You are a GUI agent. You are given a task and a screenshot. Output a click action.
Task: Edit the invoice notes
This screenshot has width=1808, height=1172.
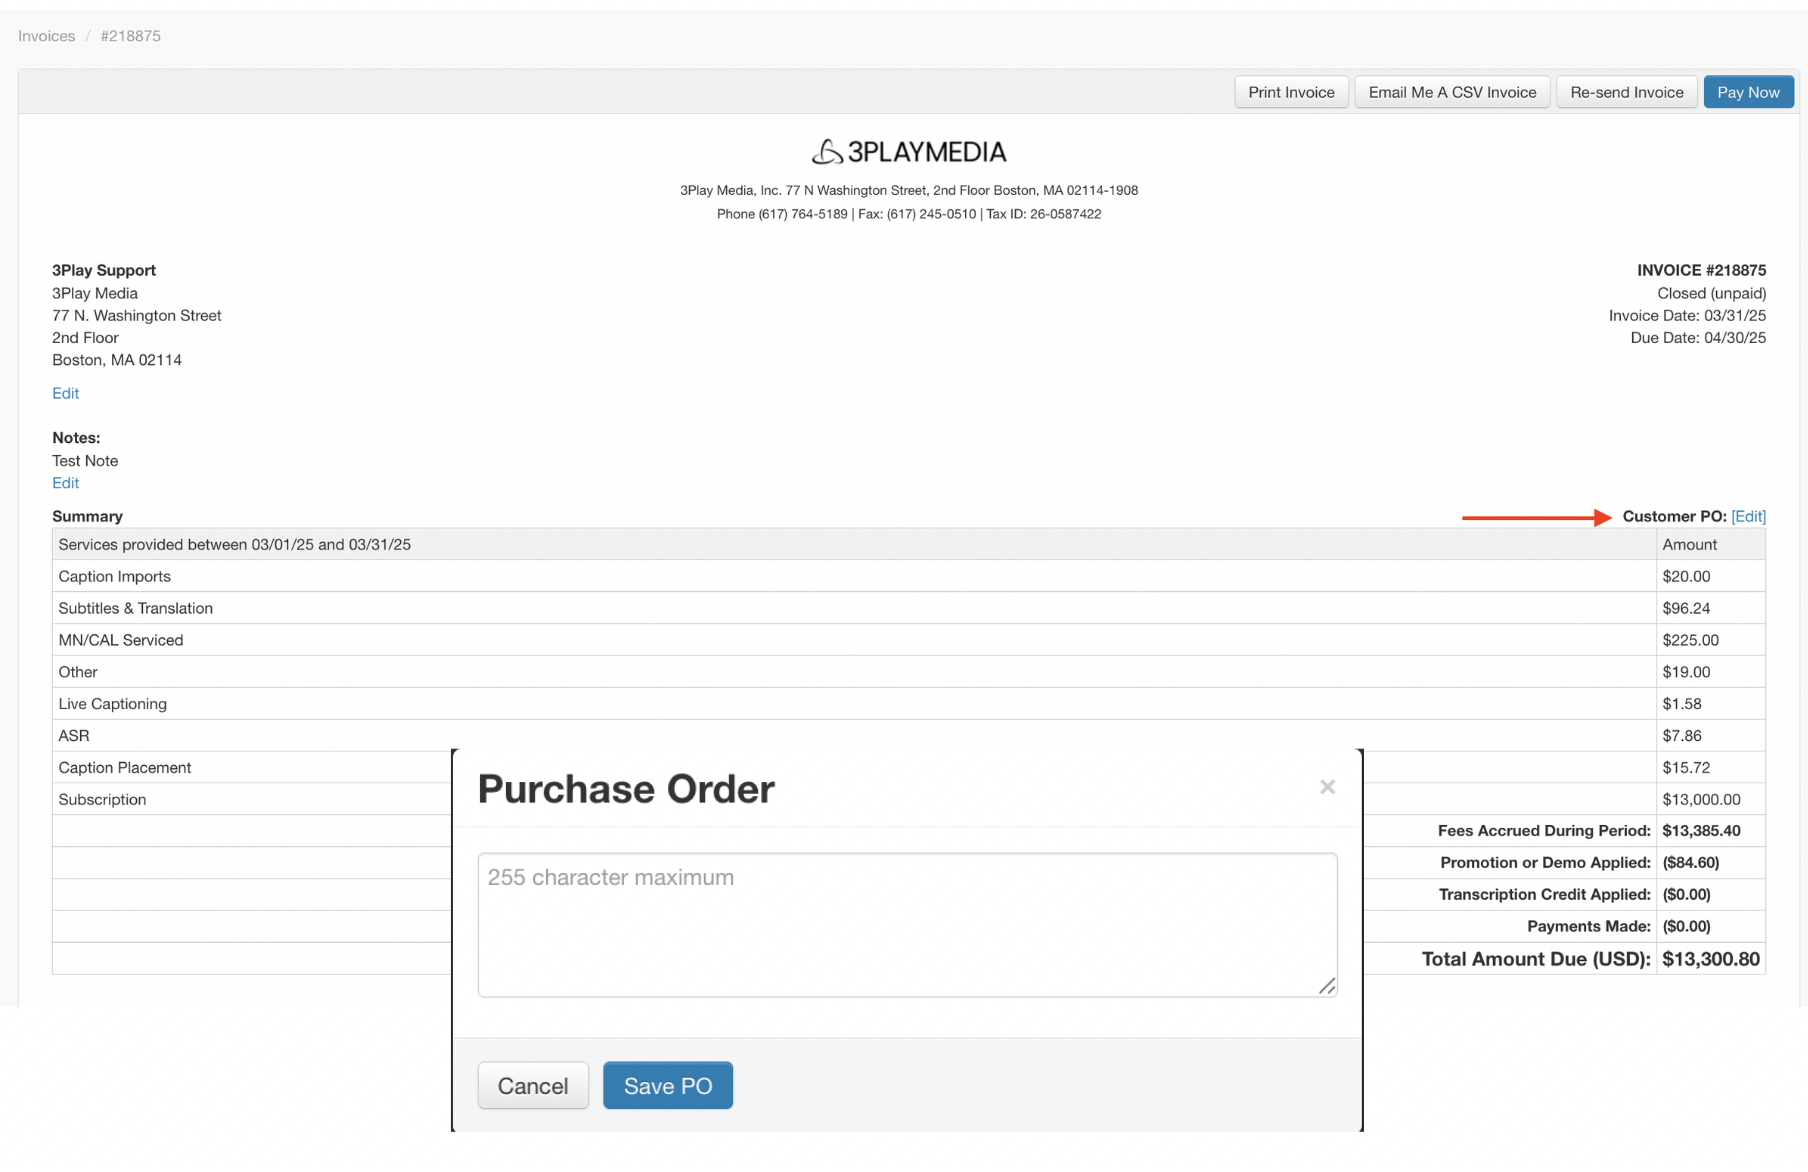[66, 483]
